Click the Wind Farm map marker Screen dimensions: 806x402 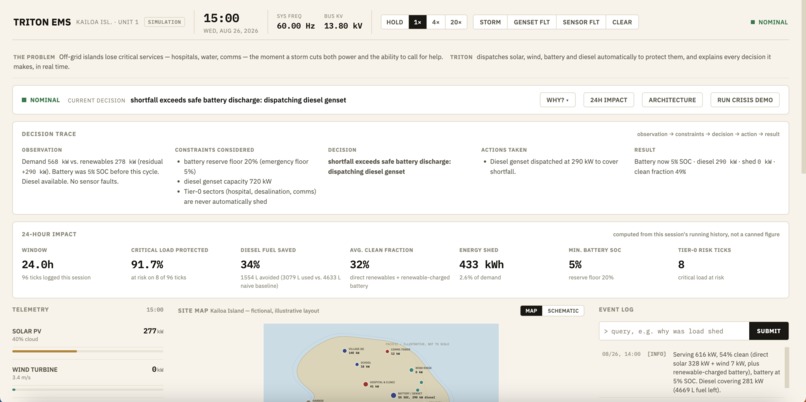tap(411, 370)
